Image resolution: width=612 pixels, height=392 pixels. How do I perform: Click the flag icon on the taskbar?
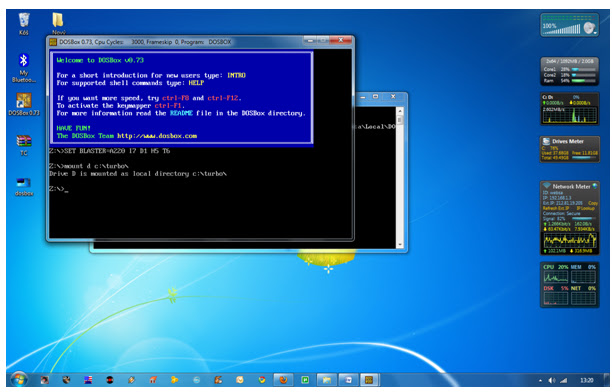tap(88, 380)
